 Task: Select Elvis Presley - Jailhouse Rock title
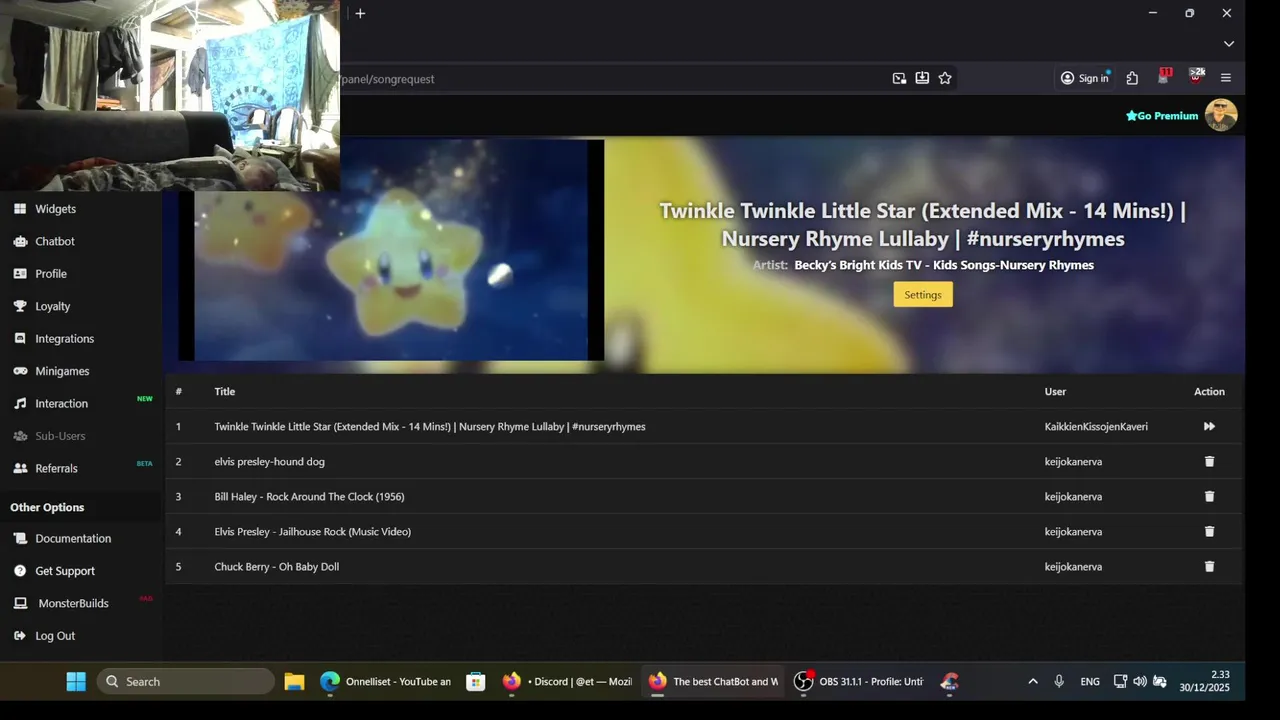[312, 532]
